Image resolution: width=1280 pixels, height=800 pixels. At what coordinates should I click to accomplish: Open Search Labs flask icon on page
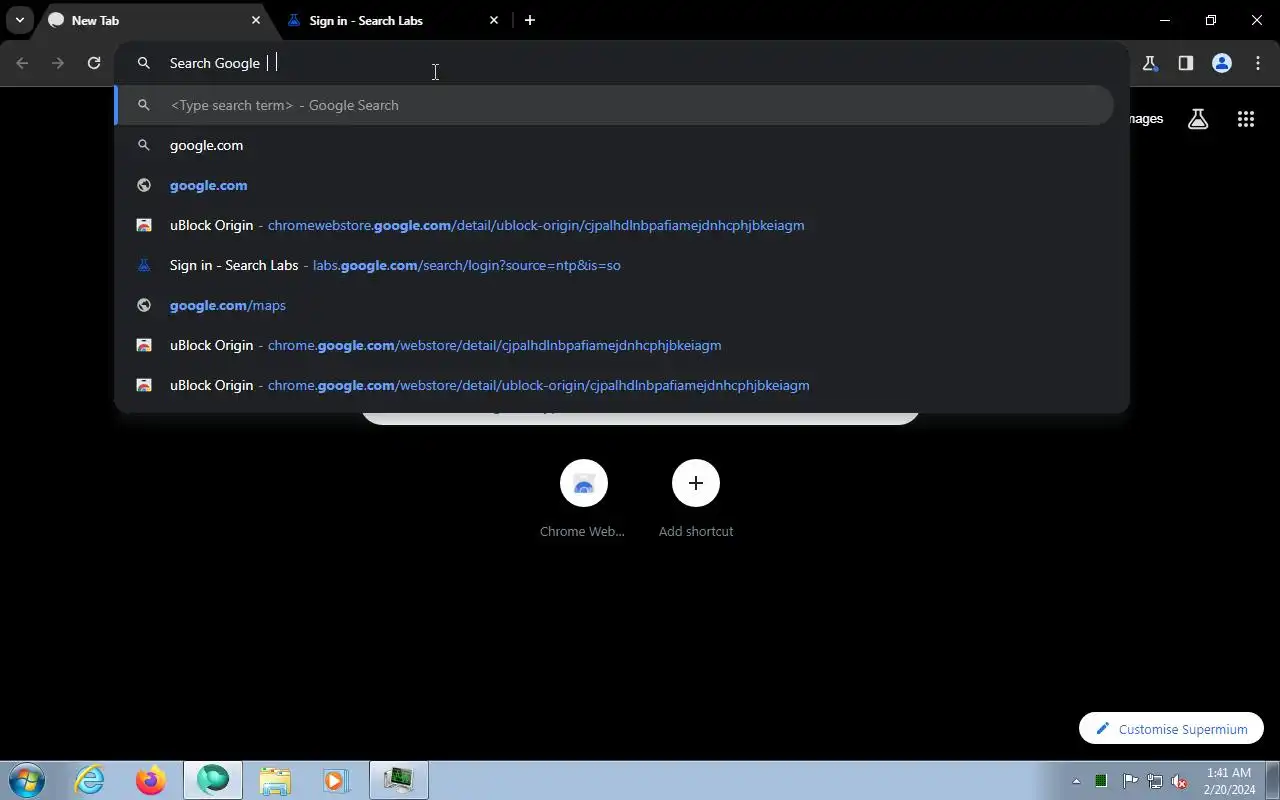[x=1198, y=119]
